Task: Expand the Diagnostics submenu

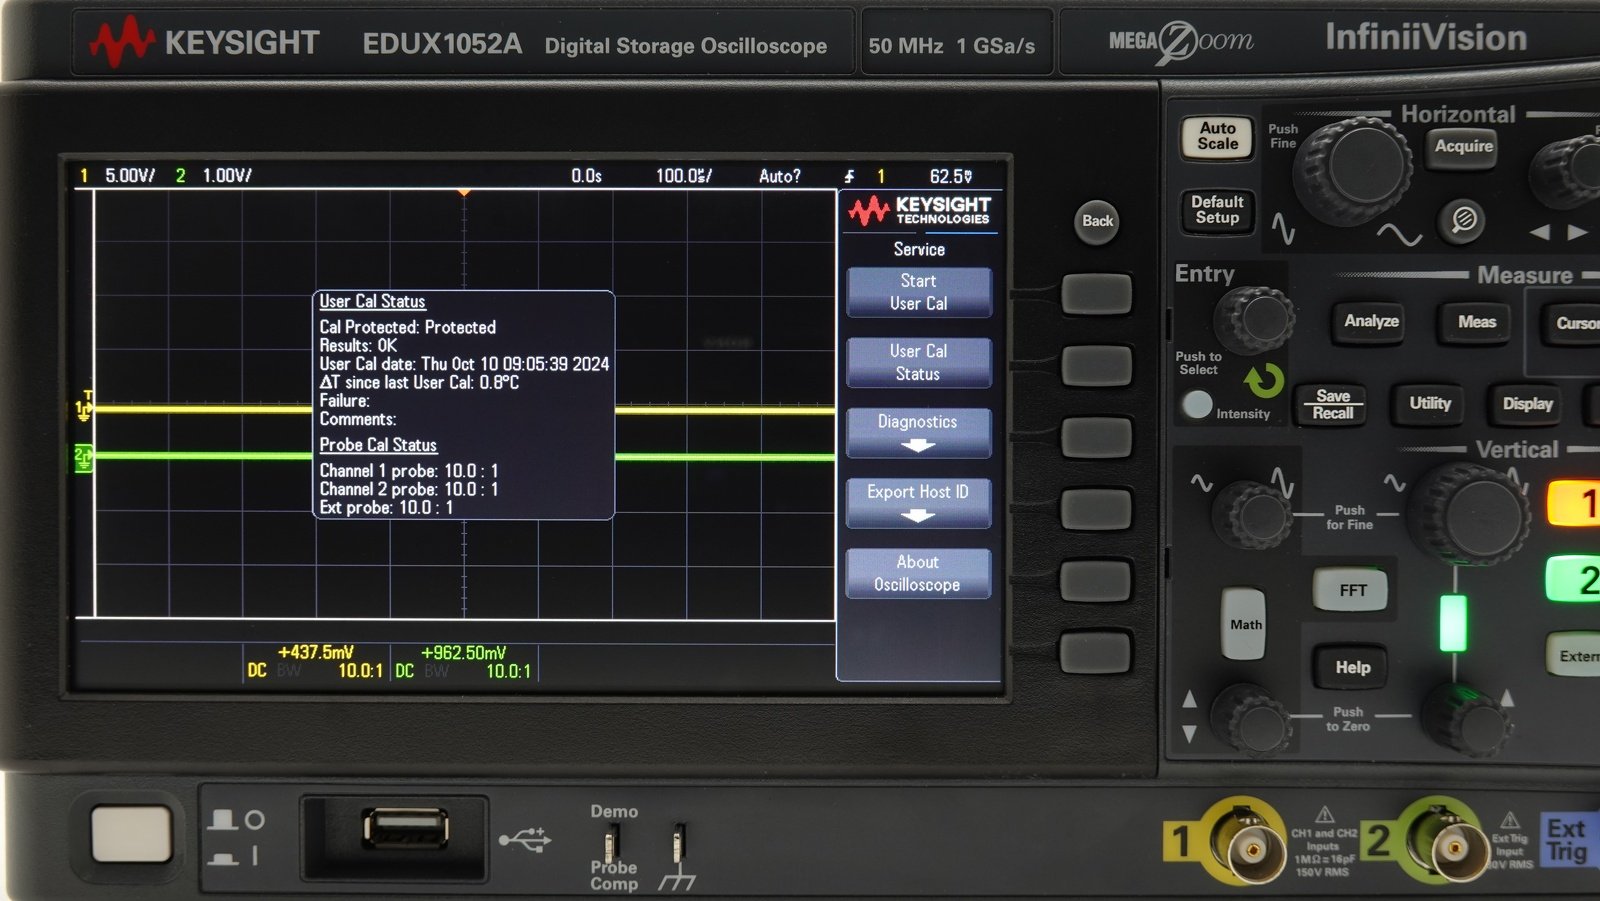Action: tap(919, 433)
